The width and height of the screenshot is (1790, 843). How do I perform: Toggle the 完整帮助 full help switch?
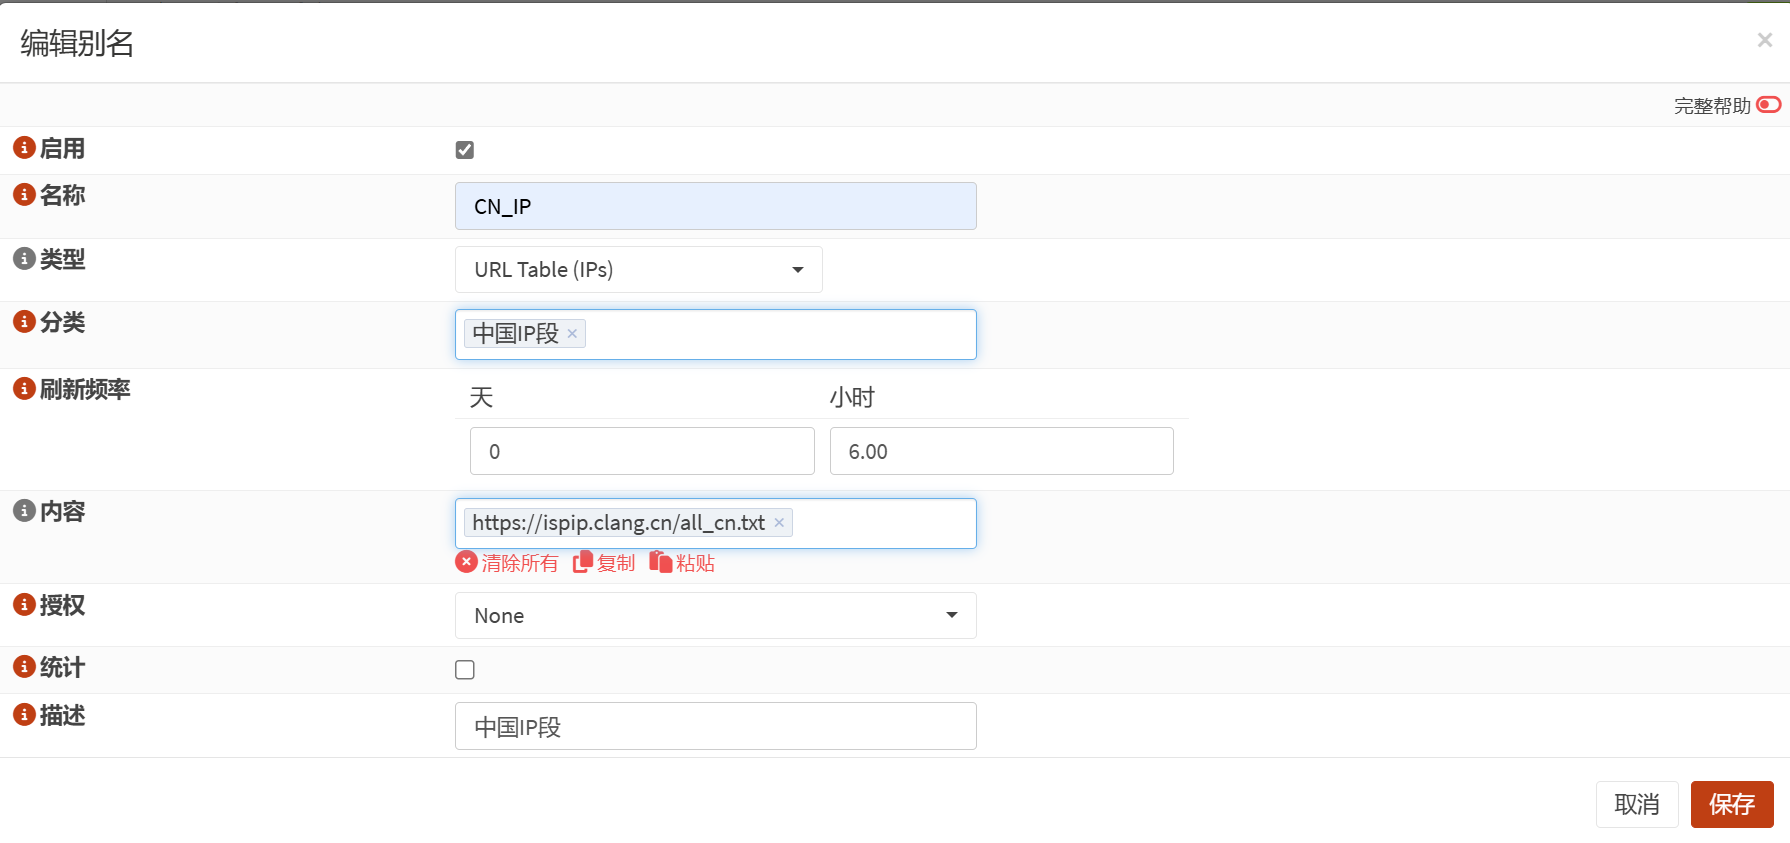(x=1768, y=105)
